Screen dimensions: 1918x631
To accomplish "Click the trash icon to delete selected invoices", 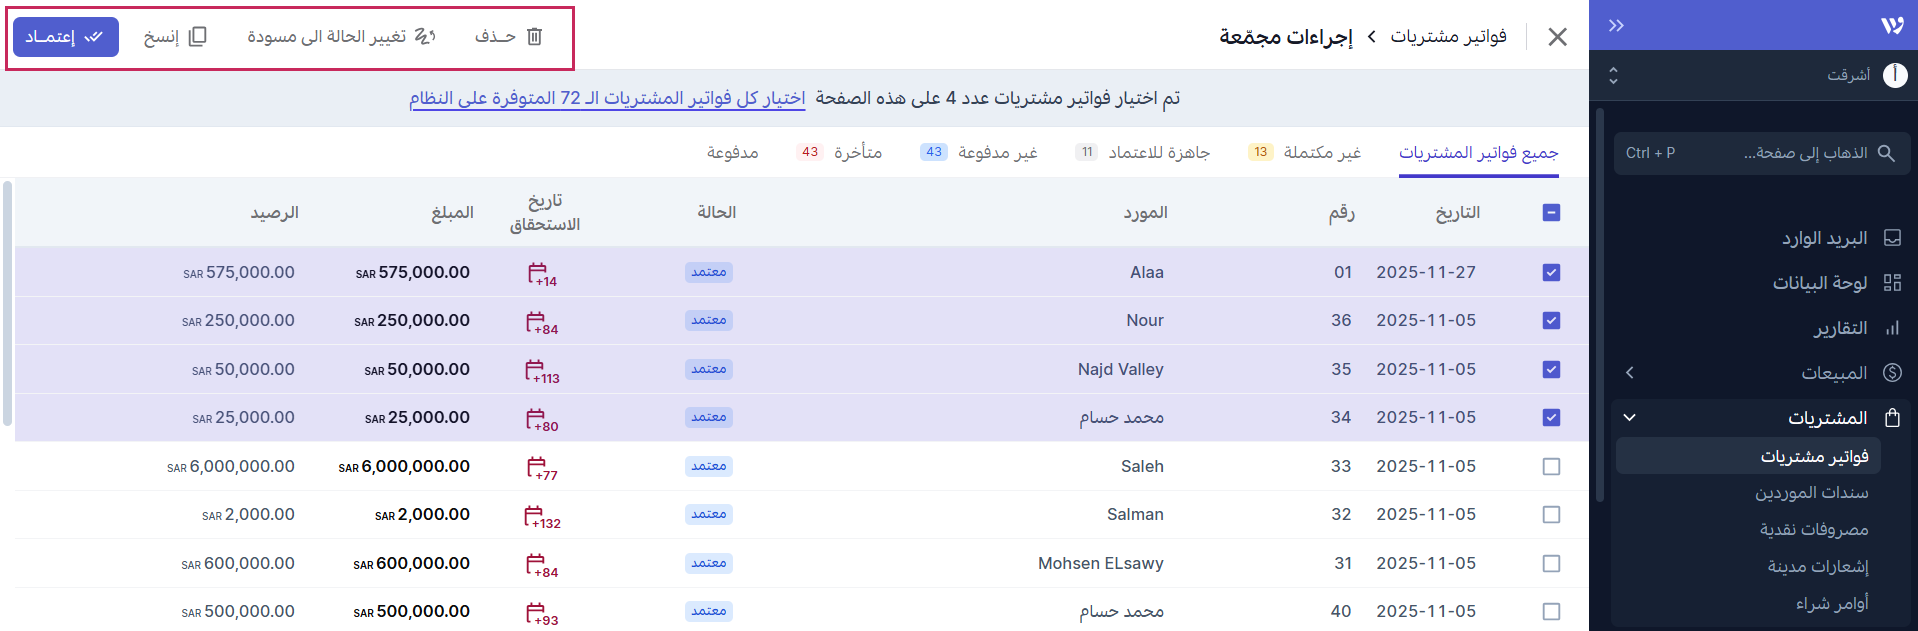I will [x=534, y=37].
